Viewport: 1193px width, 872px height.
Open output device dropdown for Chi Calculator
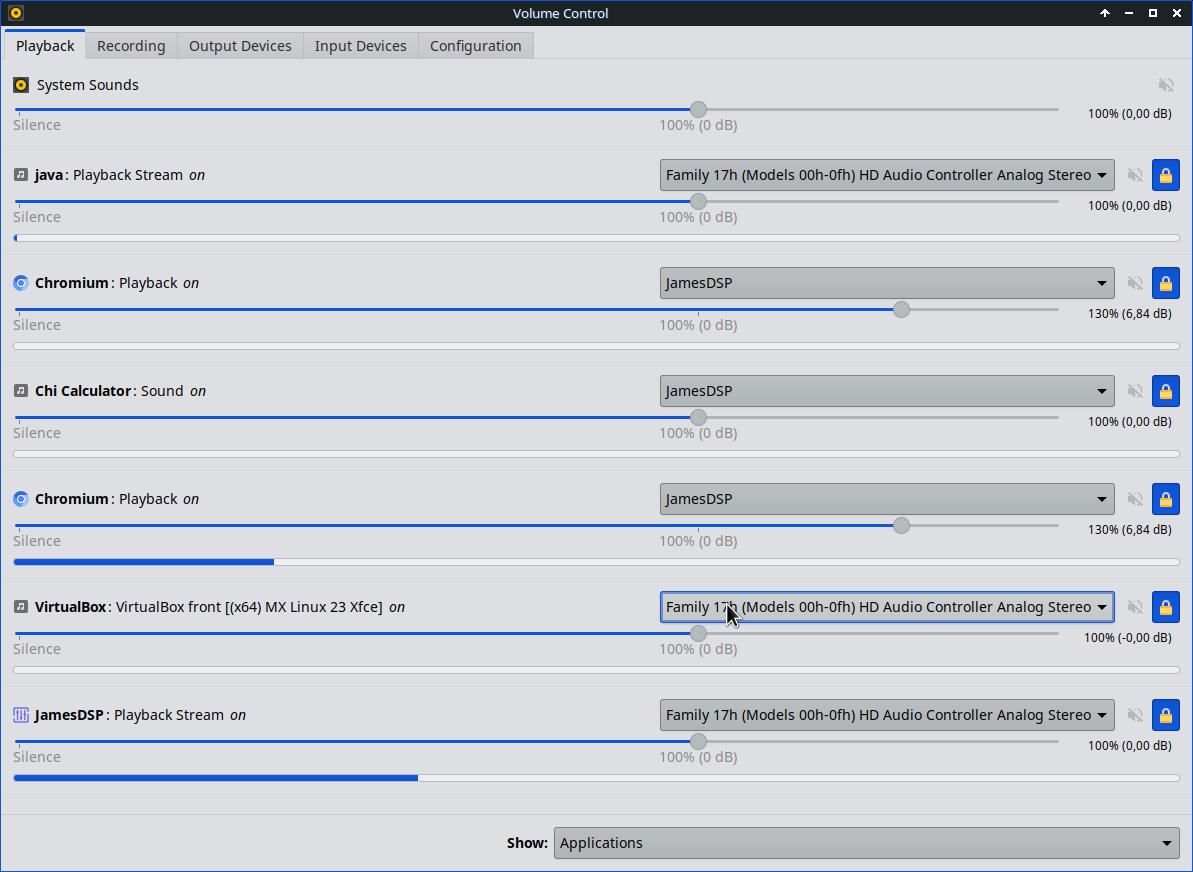887,391
